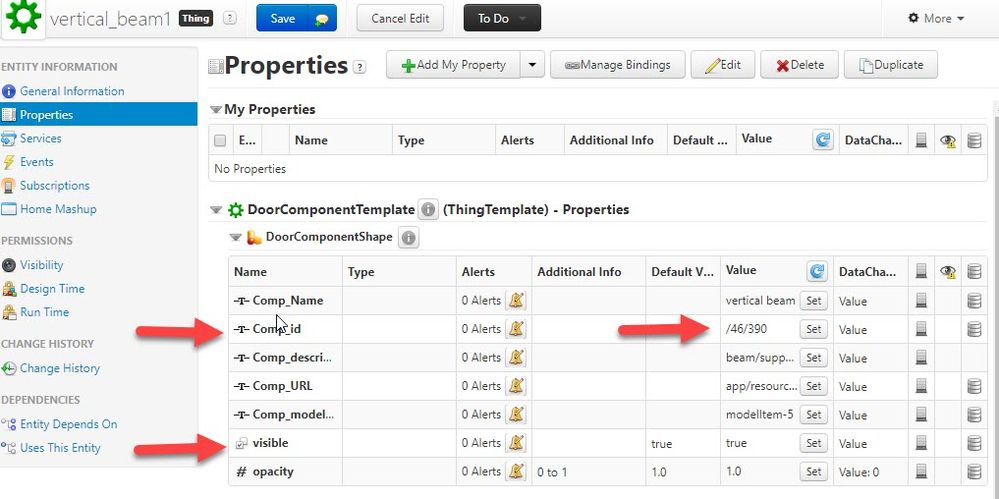Click logged column header icon in My Properties
Screen dimensions: 999x499
click(974, 141)
